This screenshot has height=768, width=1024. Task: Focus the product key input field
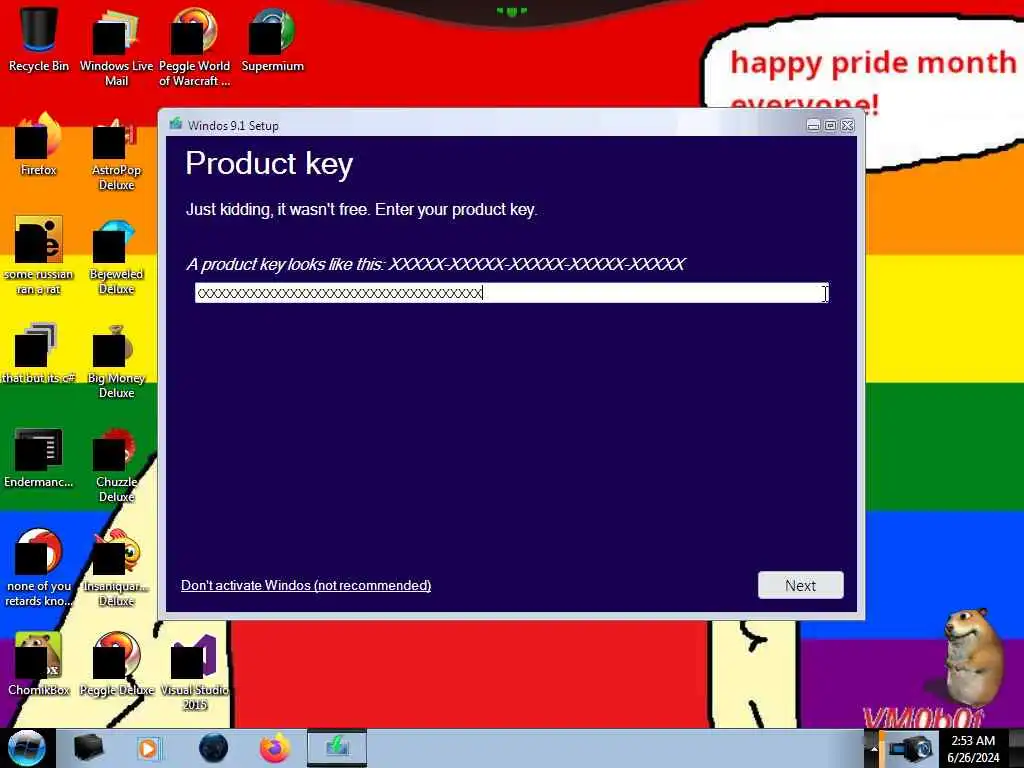511,293
